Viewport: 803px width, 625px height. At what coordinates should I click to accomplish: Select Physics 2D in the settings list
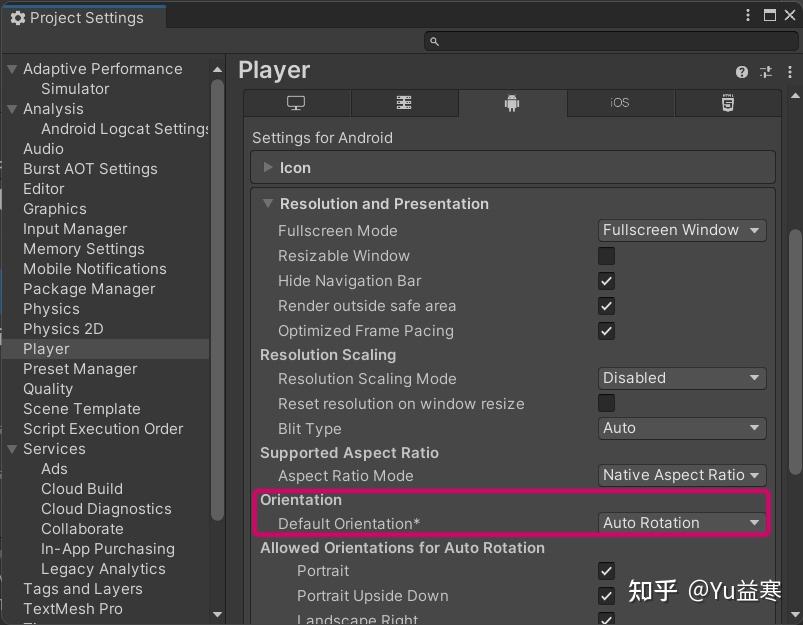pyautogui.click(x=62, y=328)
